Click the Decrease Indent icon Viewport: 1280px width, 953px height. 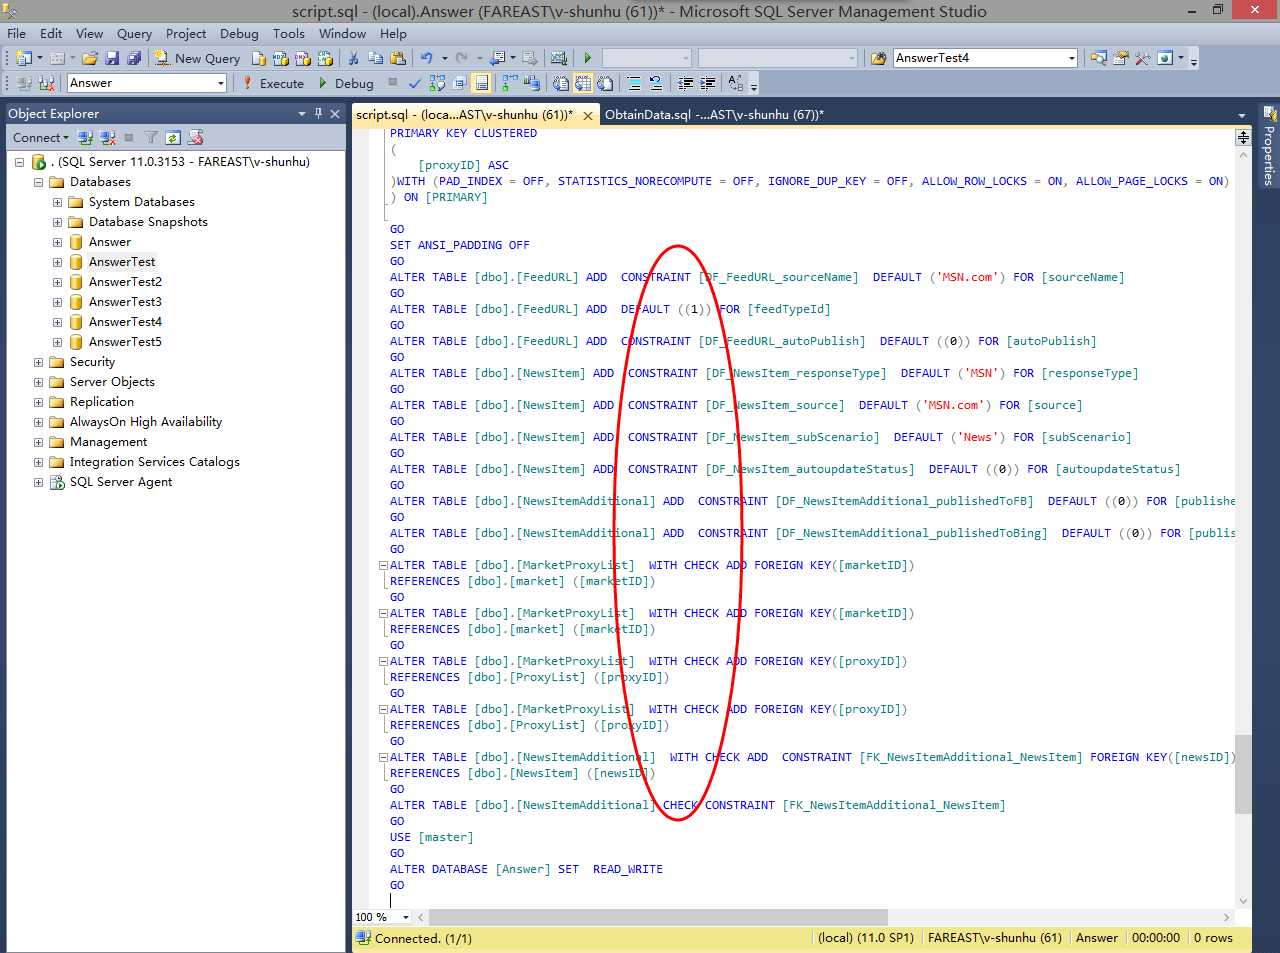[x=686, y=83]
